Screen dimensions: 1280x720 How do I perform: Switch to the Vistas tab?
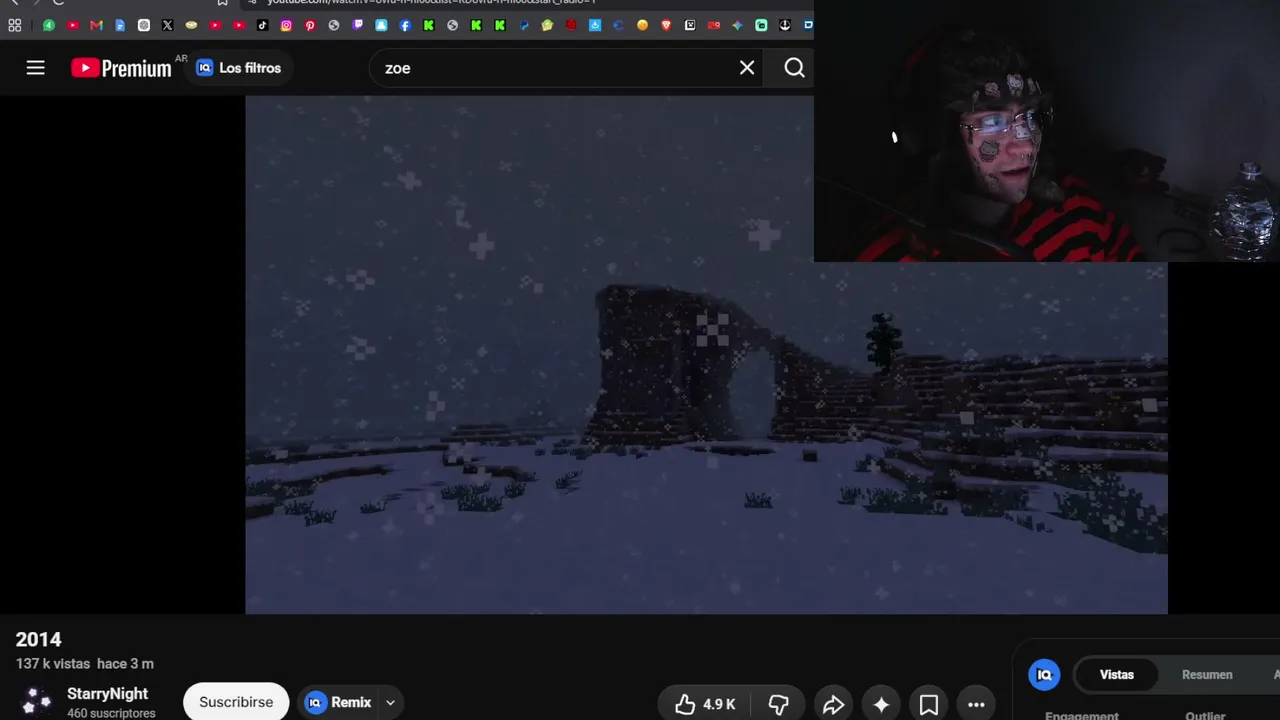1117,675
